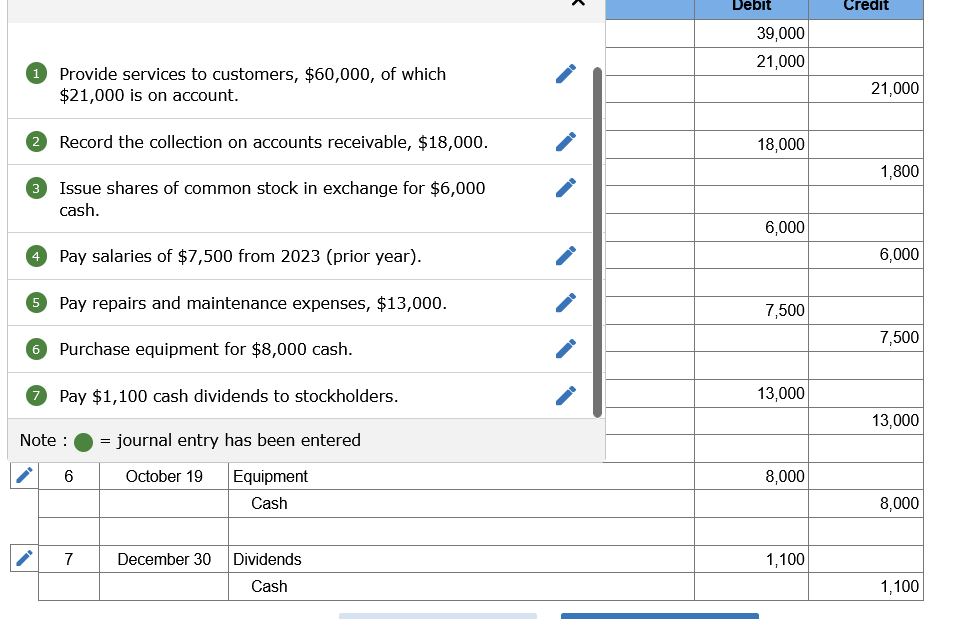Click the Dividends account cell

461,559
